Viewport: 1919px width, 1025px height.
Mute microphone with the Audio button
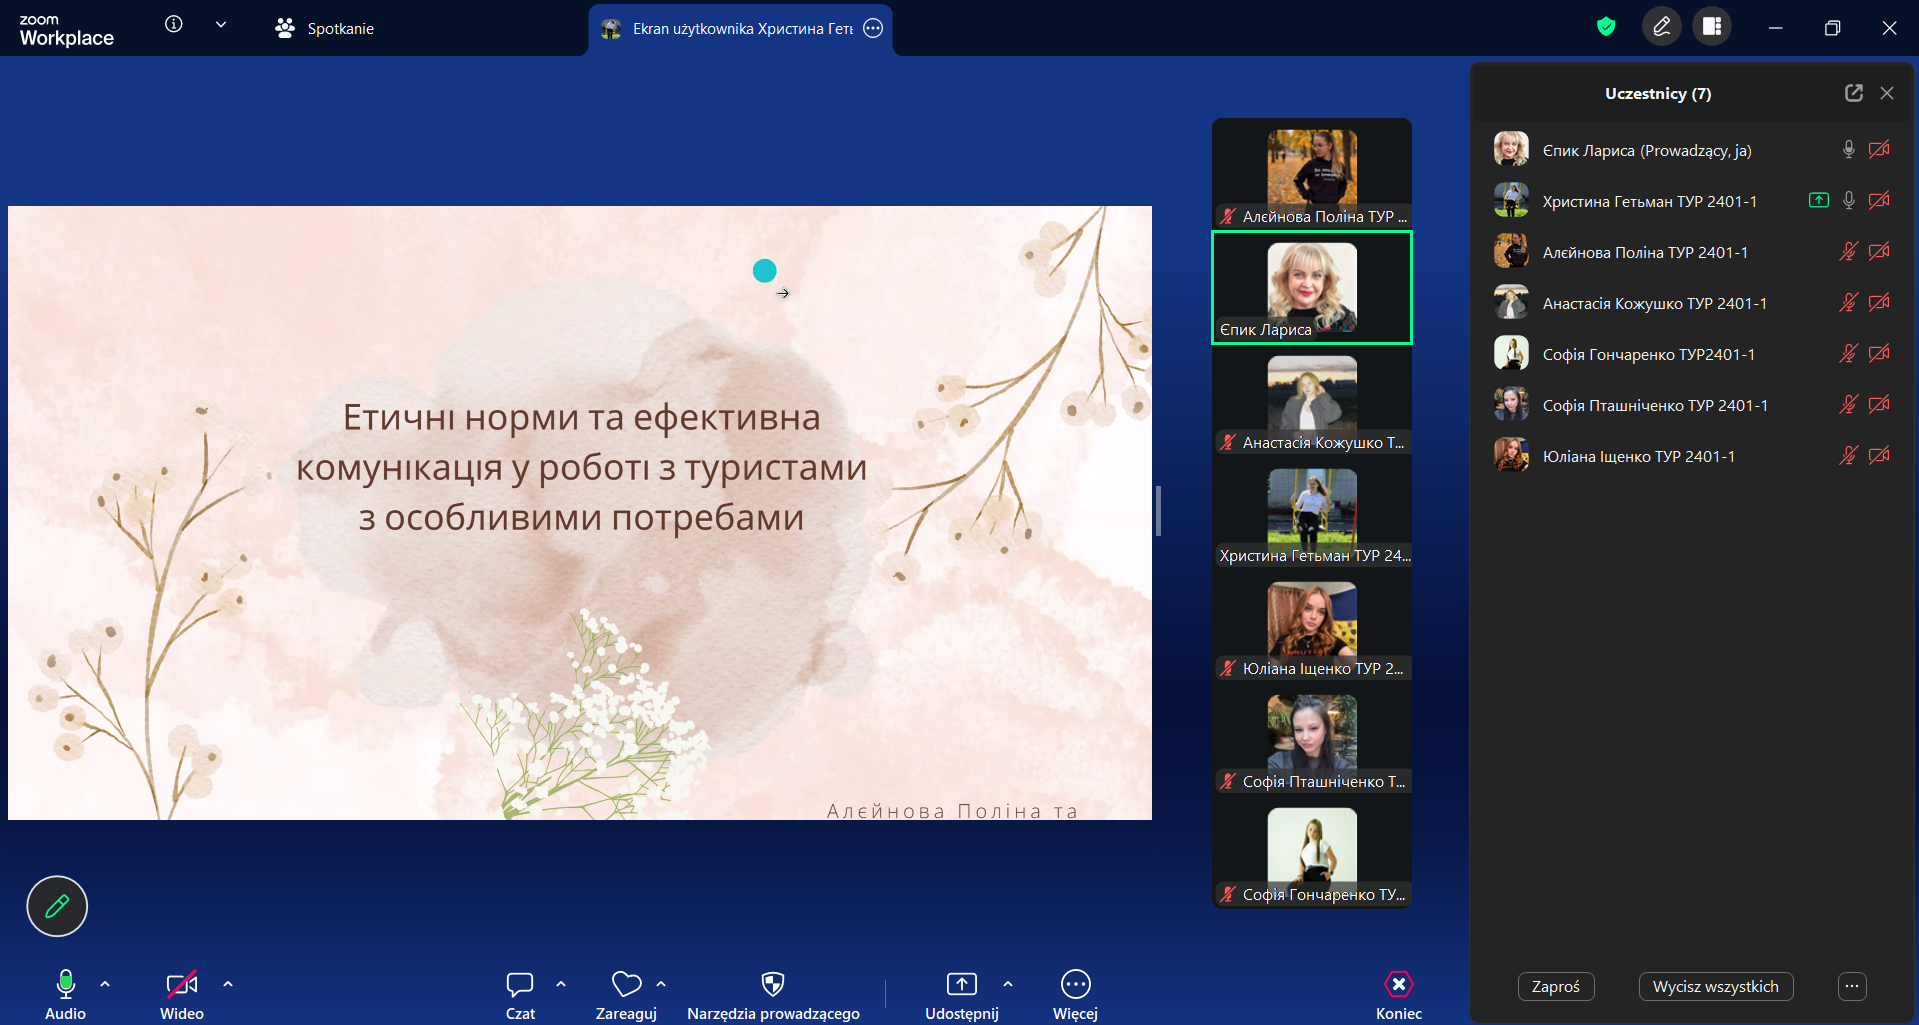pyautogui.click(x=65, y=985)
